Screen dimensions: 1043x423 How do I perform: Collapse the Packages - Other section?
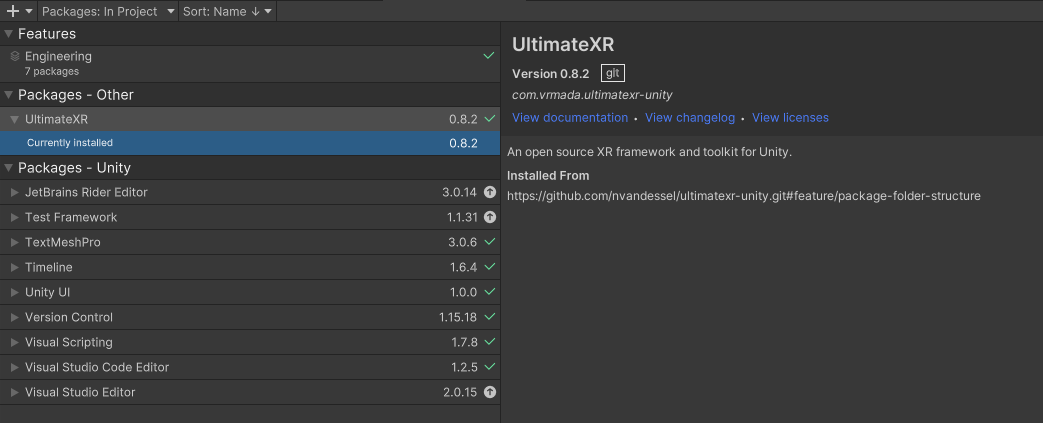9,95
